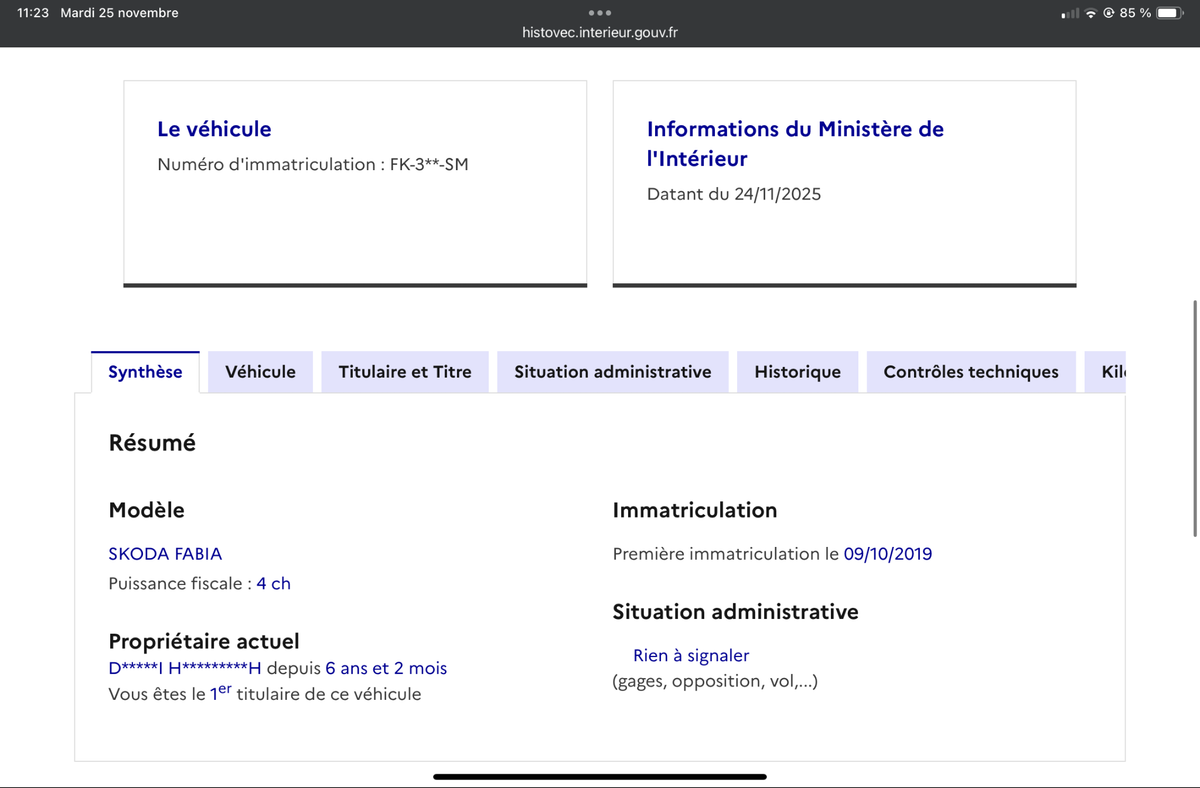Click the Informations du Ministère de l'Intérieur heading

pyautogui.click(x=795, y=143)
